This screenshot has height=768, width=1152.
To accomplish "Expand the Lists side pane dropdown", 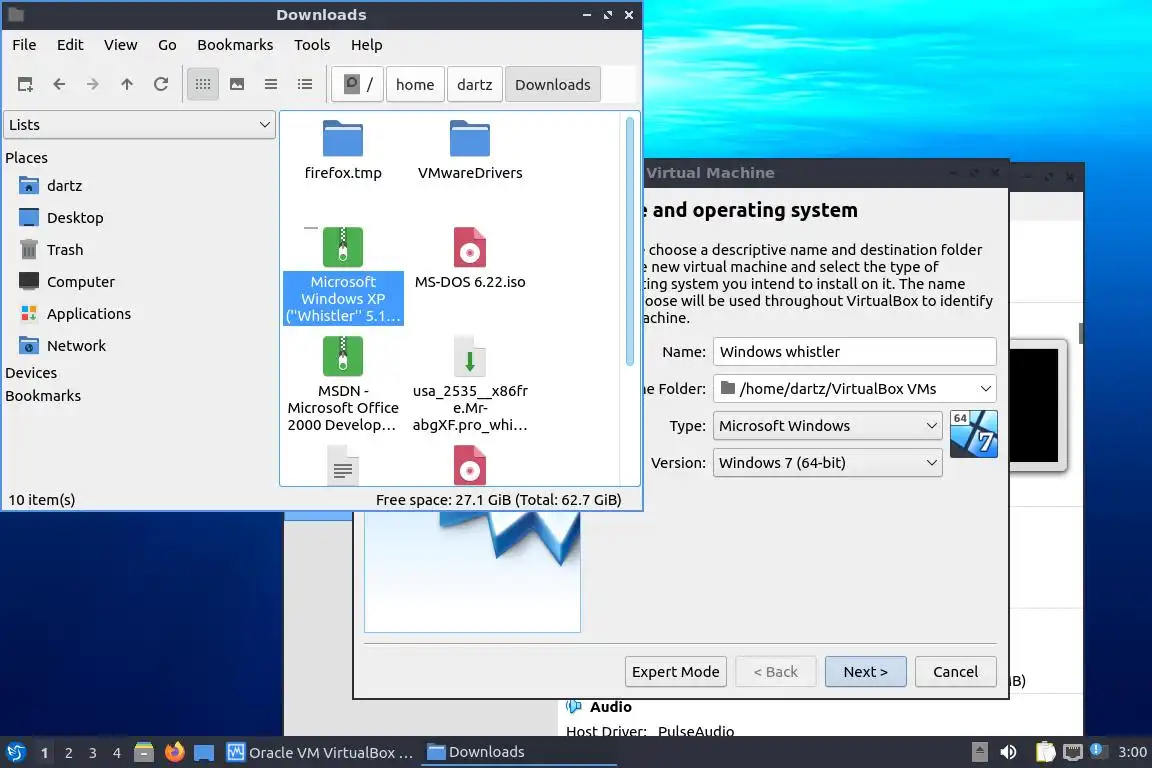I will pos(140,125).
